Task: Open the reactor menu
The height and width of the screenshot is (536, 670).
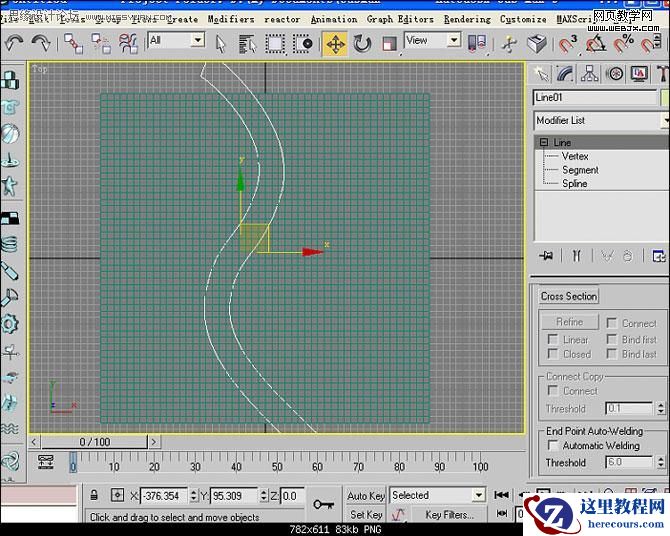Action: (x=282, y=19)
